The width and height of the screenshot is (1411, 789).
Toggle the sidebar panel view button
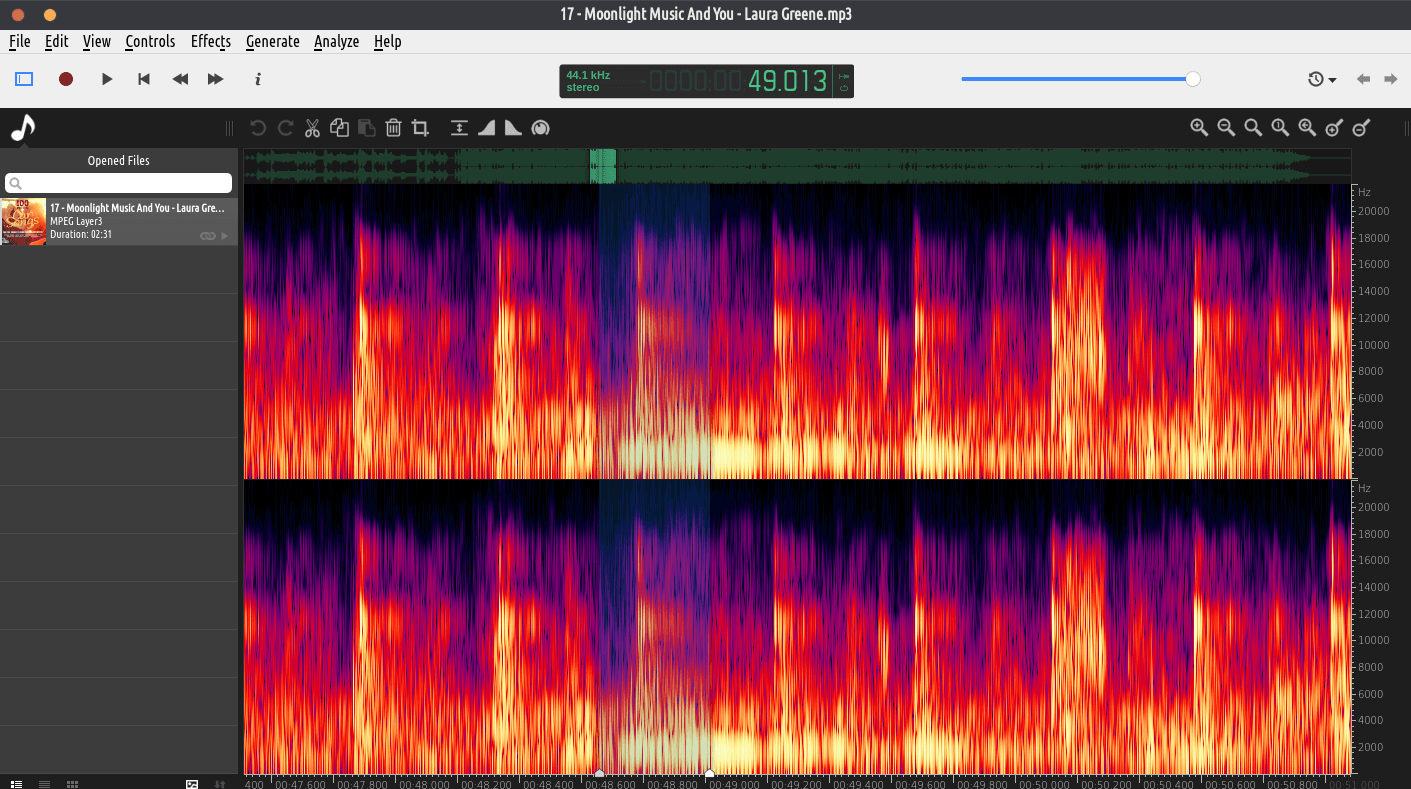[x=24, y=79]
